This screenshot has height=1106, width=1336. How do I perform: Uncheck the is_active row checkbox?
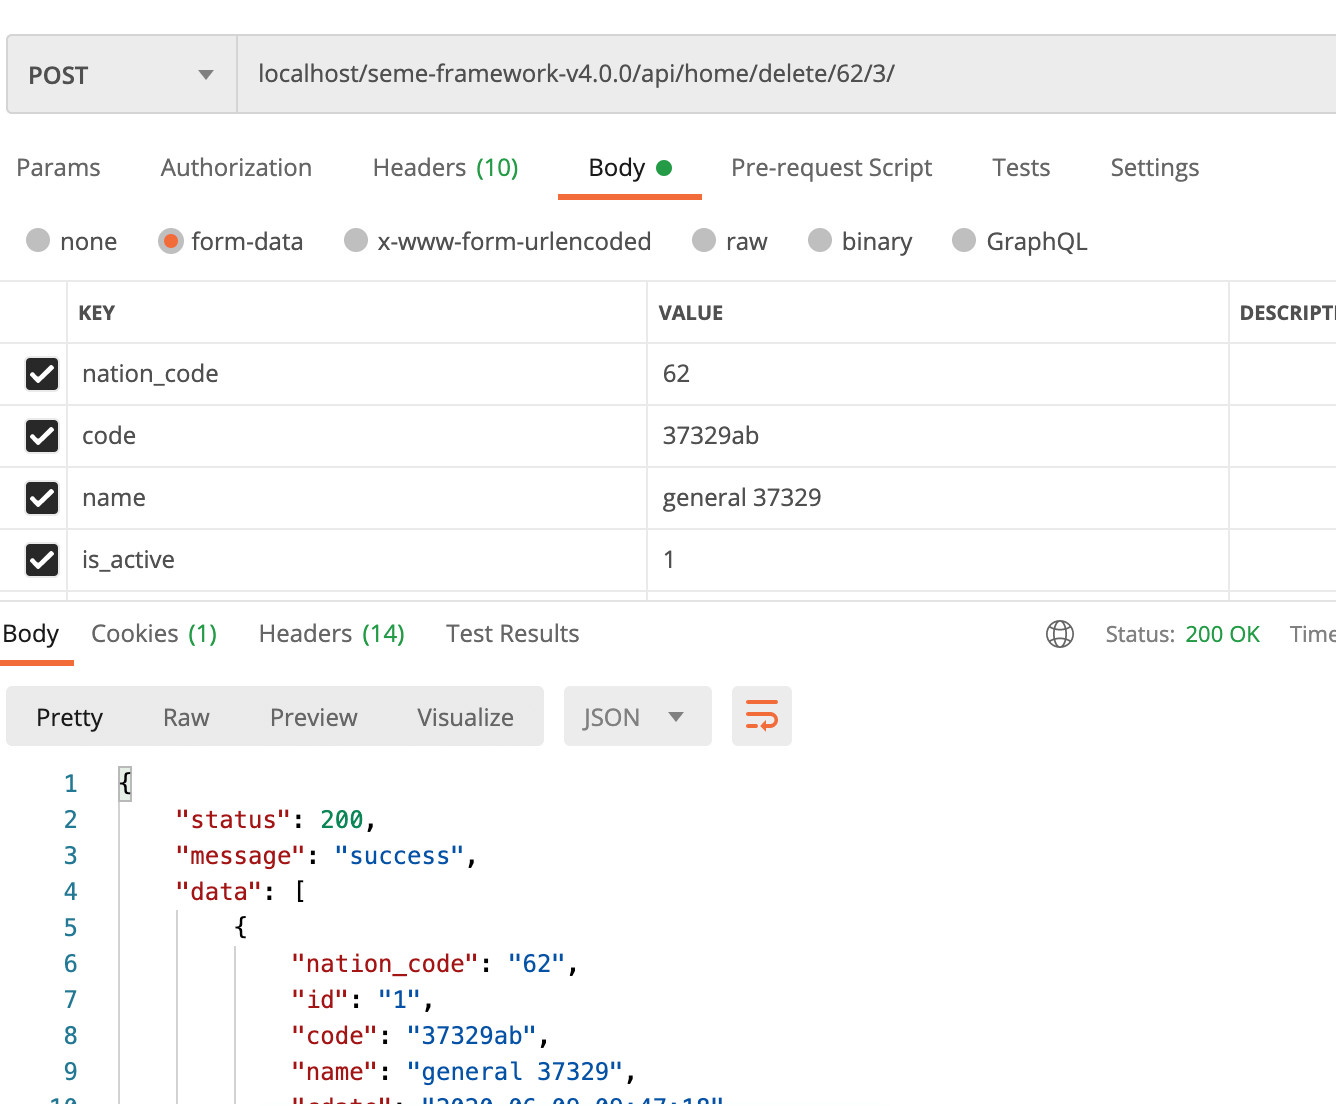42,560
